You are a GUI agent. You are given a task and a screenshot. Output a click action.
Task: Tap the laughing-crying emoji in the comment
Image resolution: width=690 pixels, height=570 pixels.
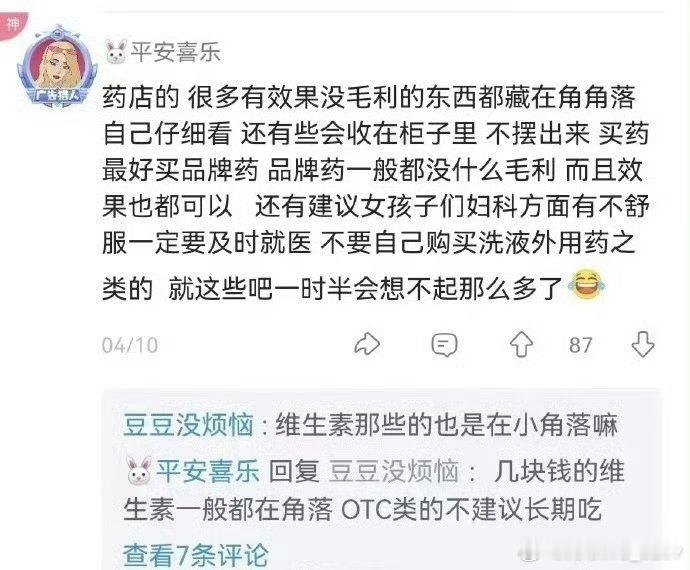[x=587, y=287]
